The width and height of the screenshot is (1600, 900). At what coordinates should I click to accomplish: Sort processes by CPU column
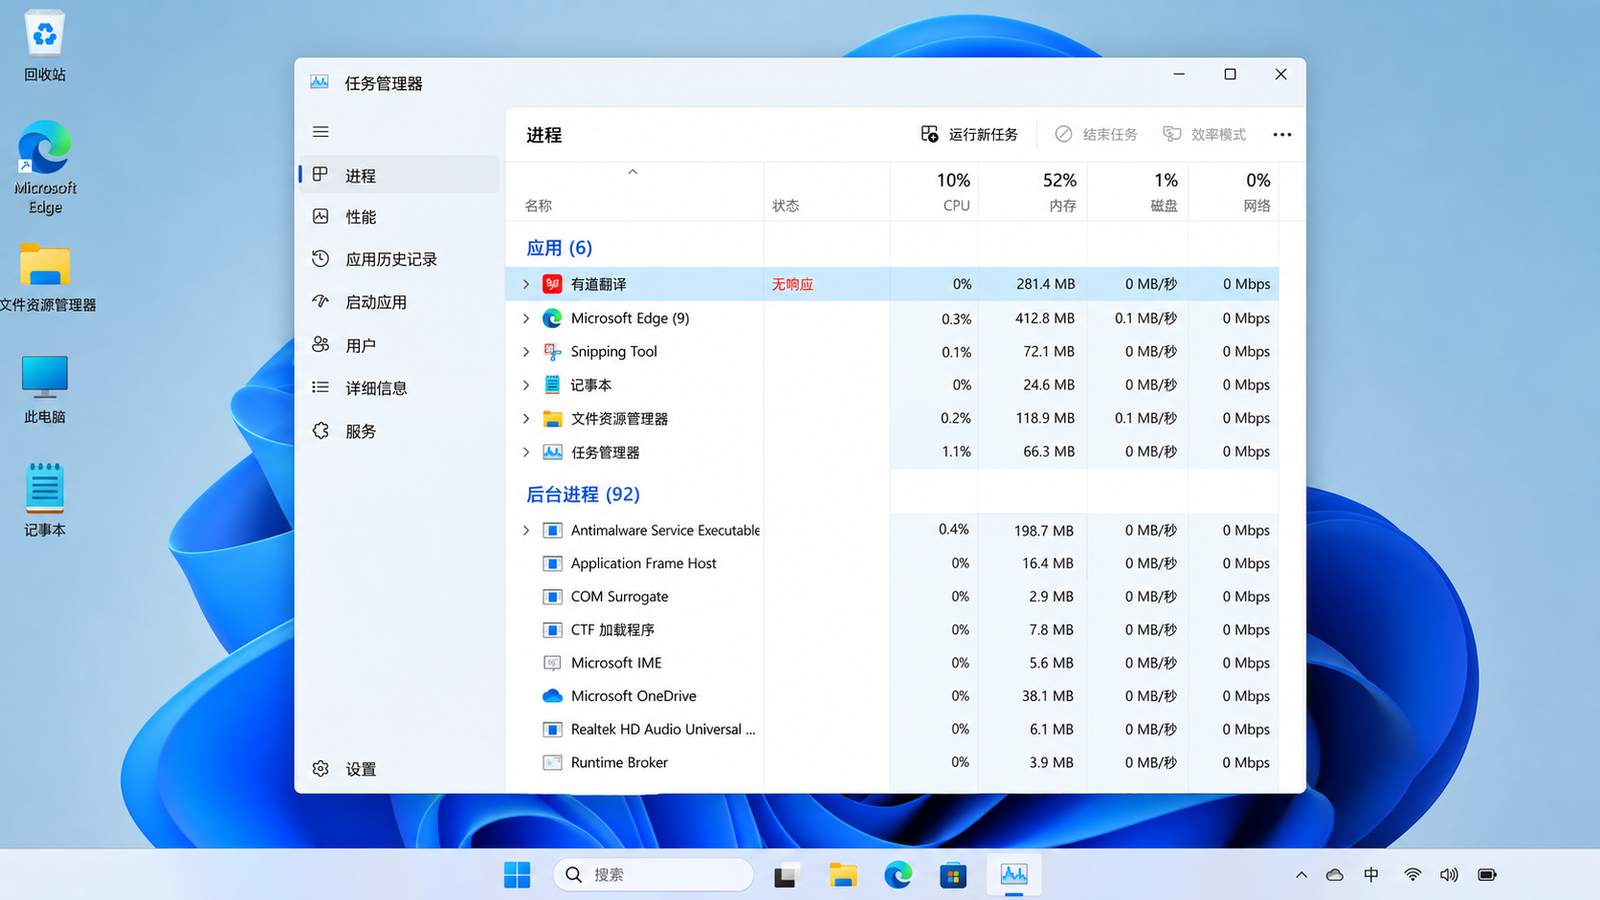click(934, 192)
